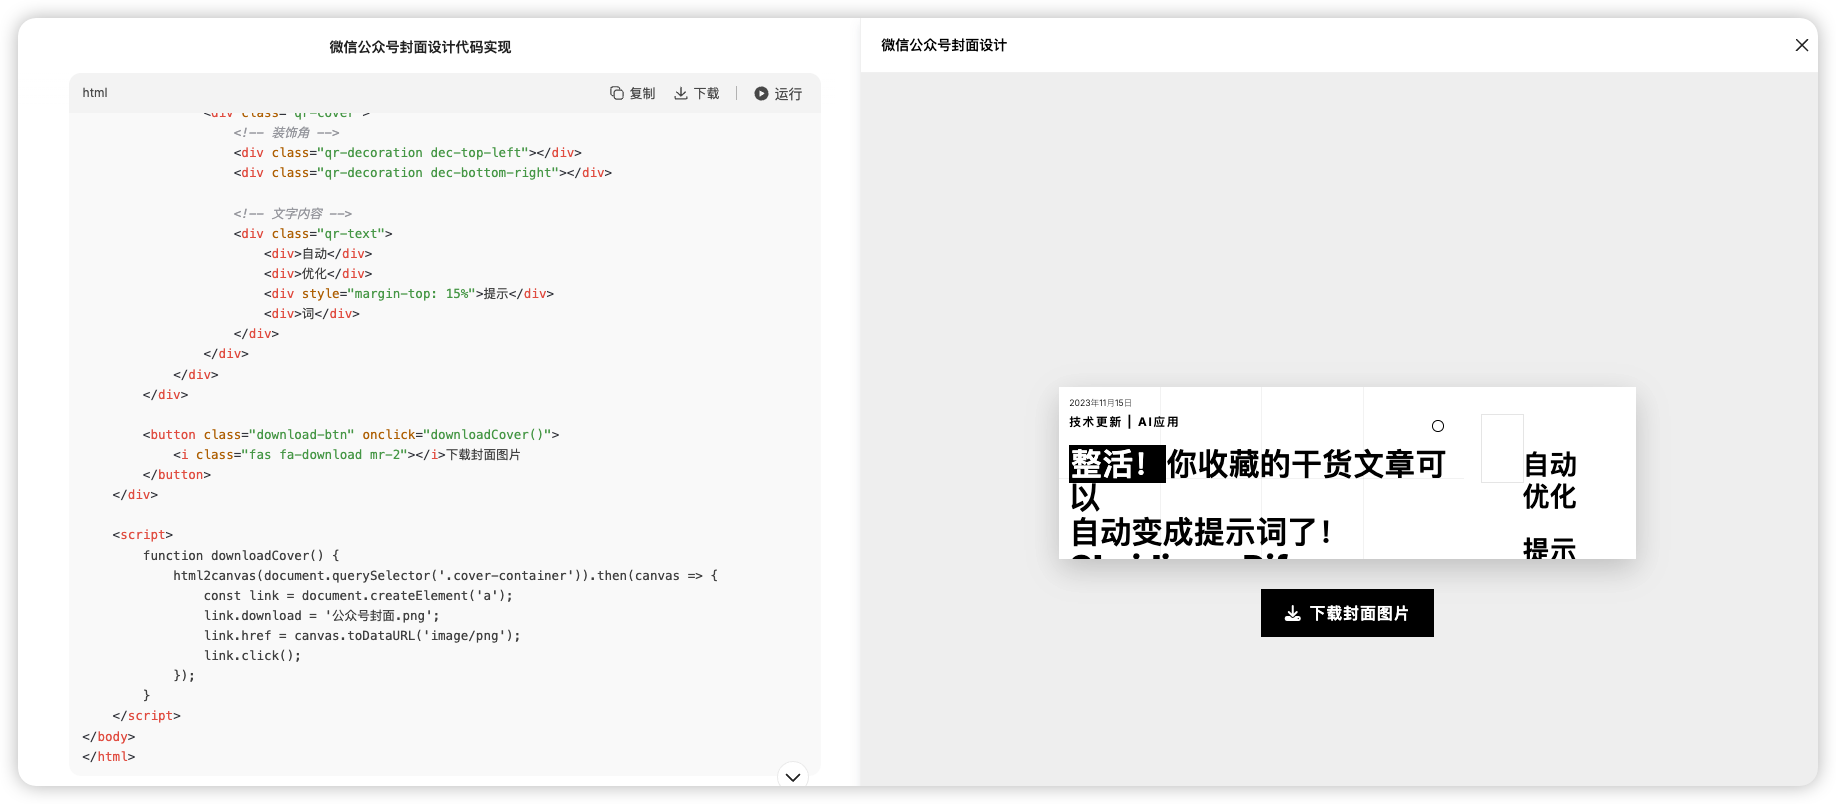Click code line containing margin-top: 15%
Screen dimensions: 1836x804
coord(409,293)
